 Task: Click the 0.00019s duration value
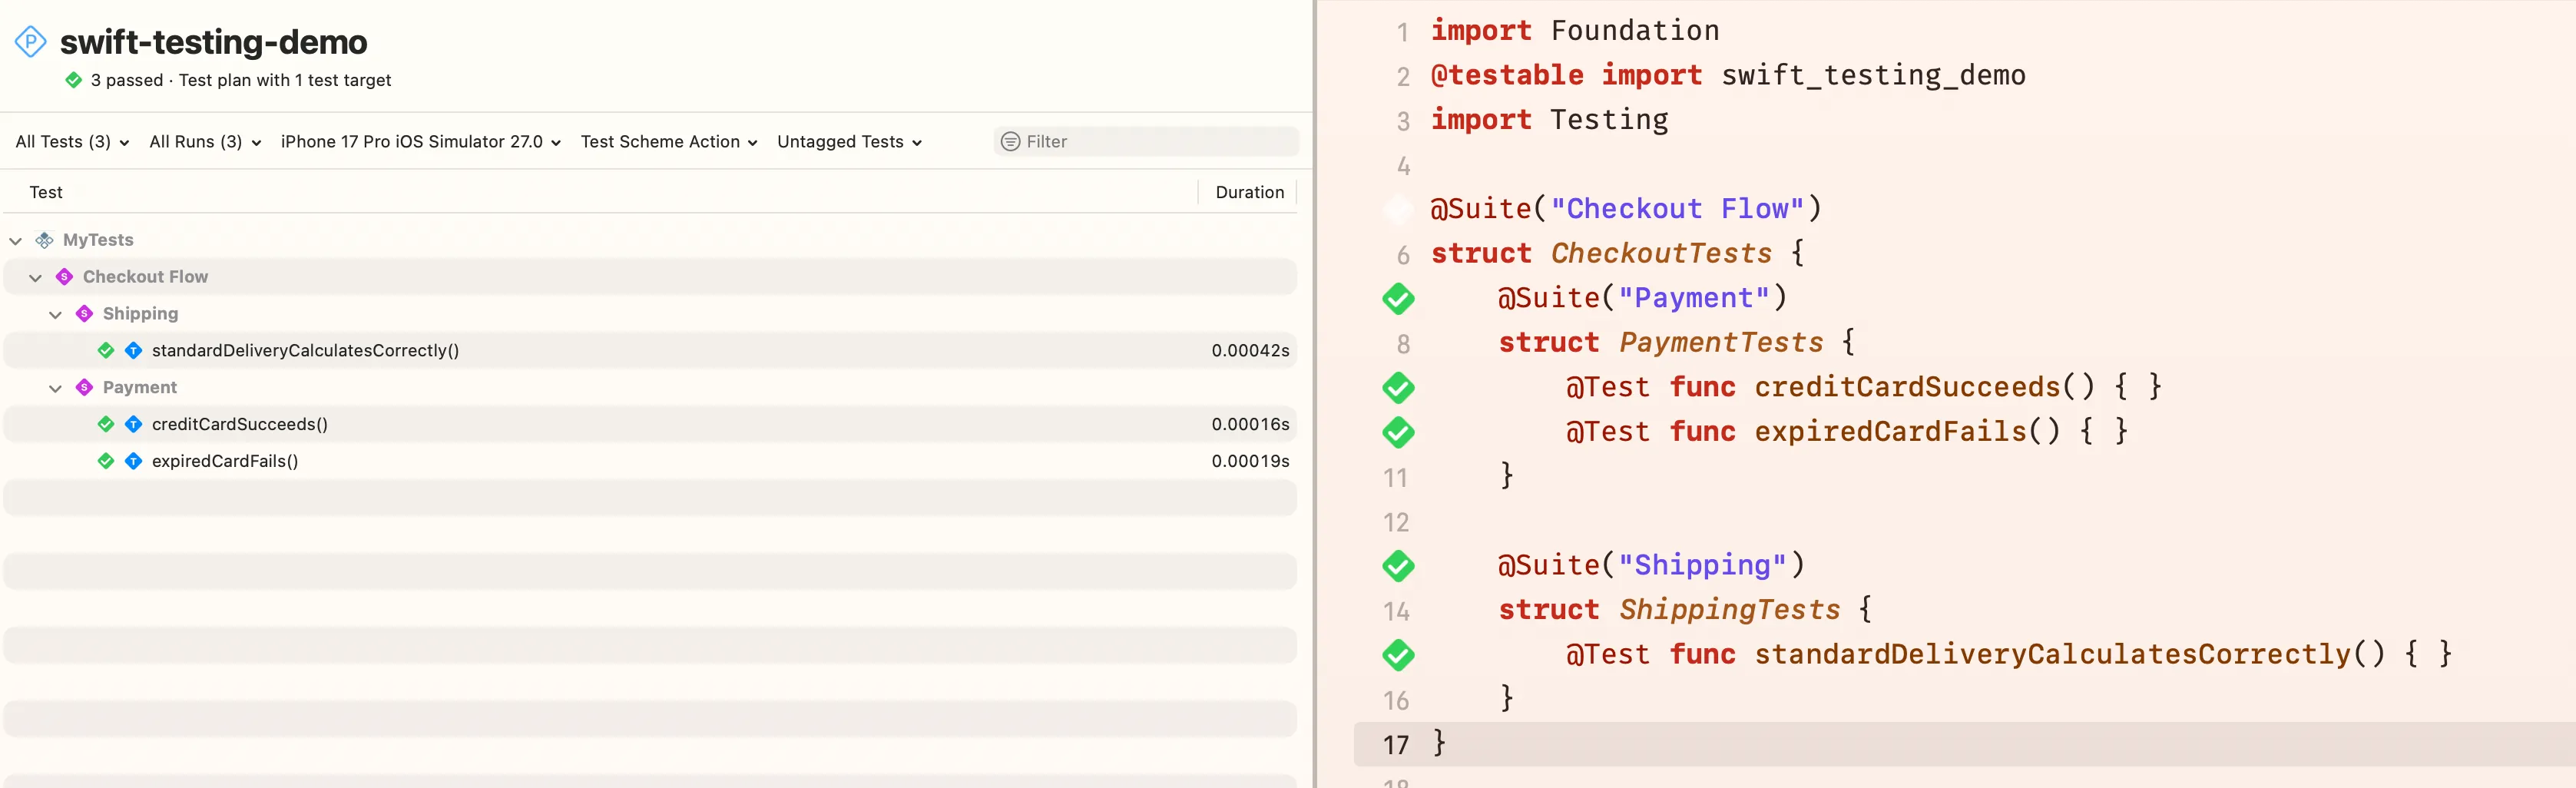[x=1250, y=461]
